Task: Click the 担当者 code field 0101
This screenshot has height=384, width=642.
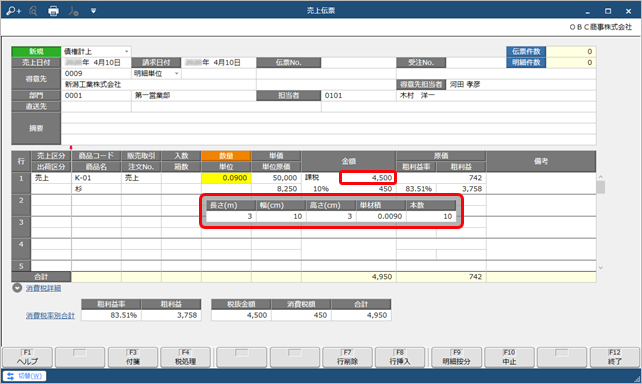Action: click(358, 95)
